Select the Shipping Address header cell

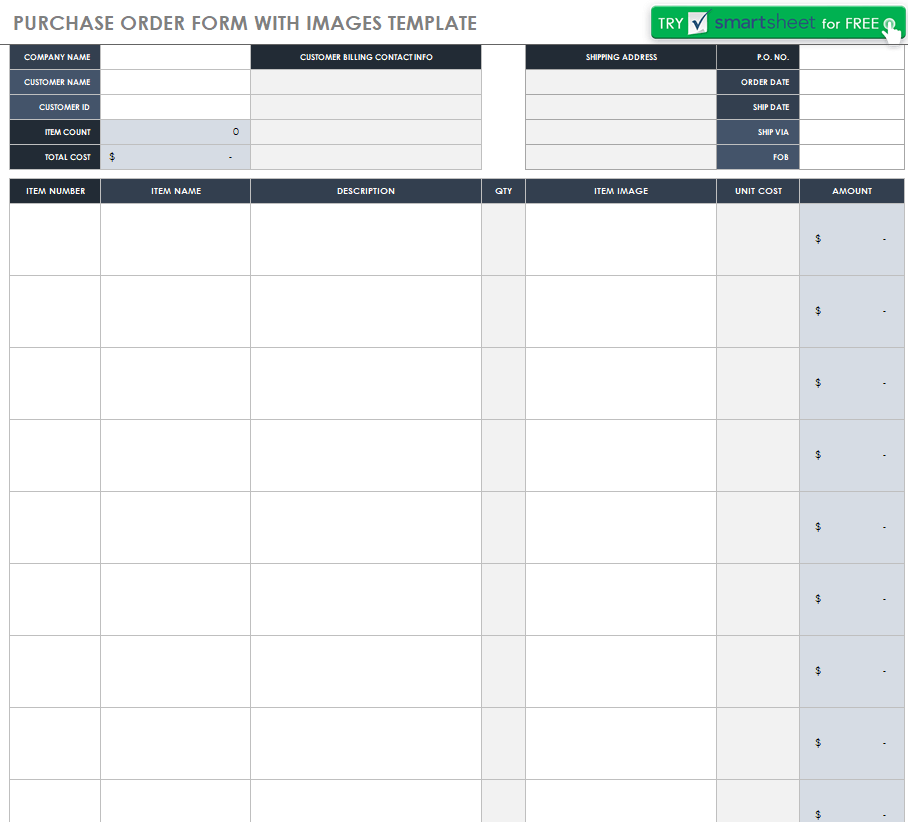[x=621, y=57]
